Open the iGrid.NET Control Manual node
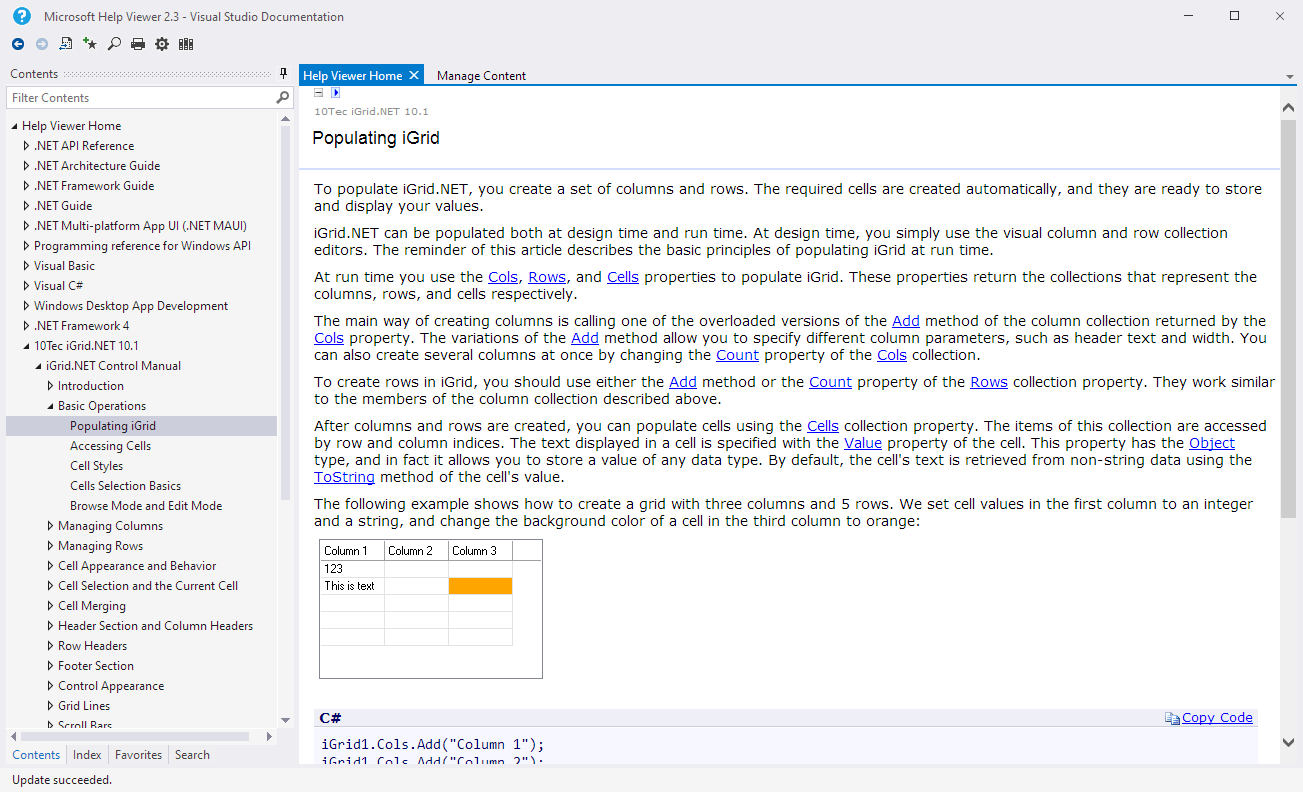 coord(113,366)
